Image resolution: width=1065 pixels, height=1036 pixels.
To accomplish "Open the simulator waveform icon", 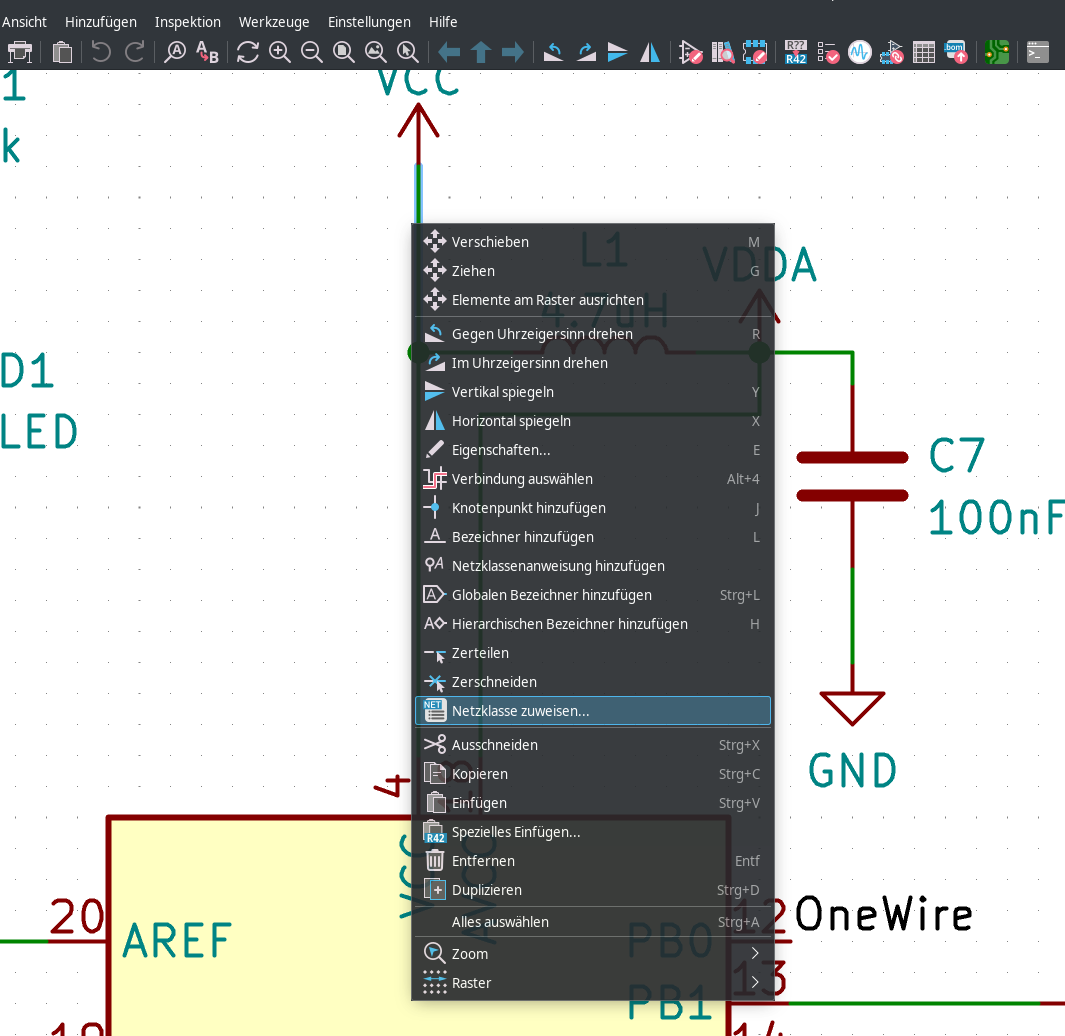I will [x=859, y=52].
